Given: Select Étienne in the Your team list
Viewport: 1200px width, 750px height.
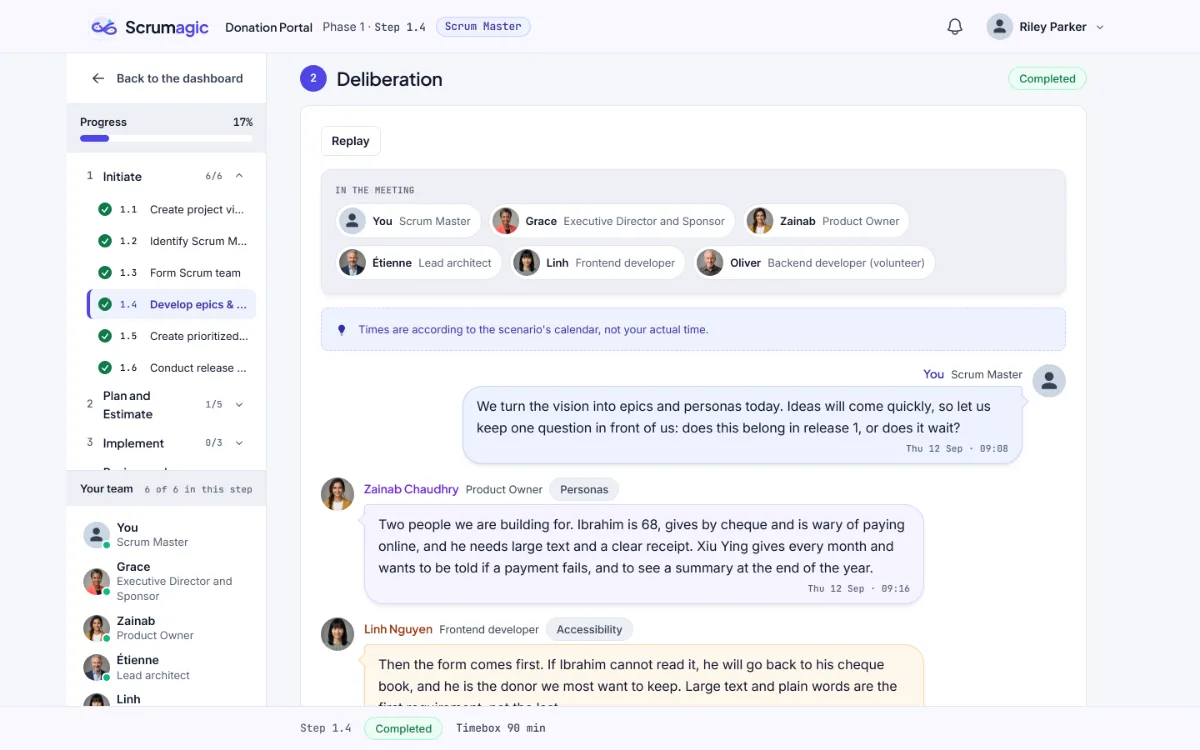Looking at the screenshot, I should [x=166, y=667].
